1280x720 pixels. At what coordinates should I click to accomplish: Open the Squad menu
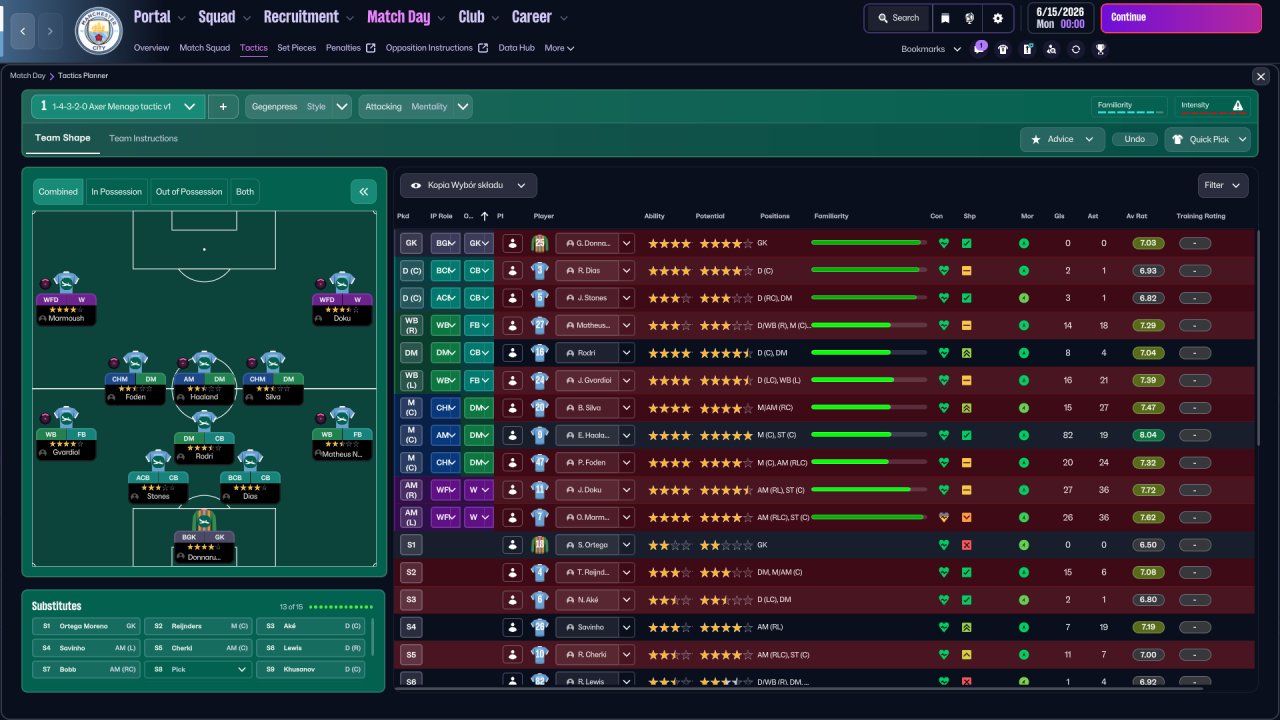click(x=224, y=17)
